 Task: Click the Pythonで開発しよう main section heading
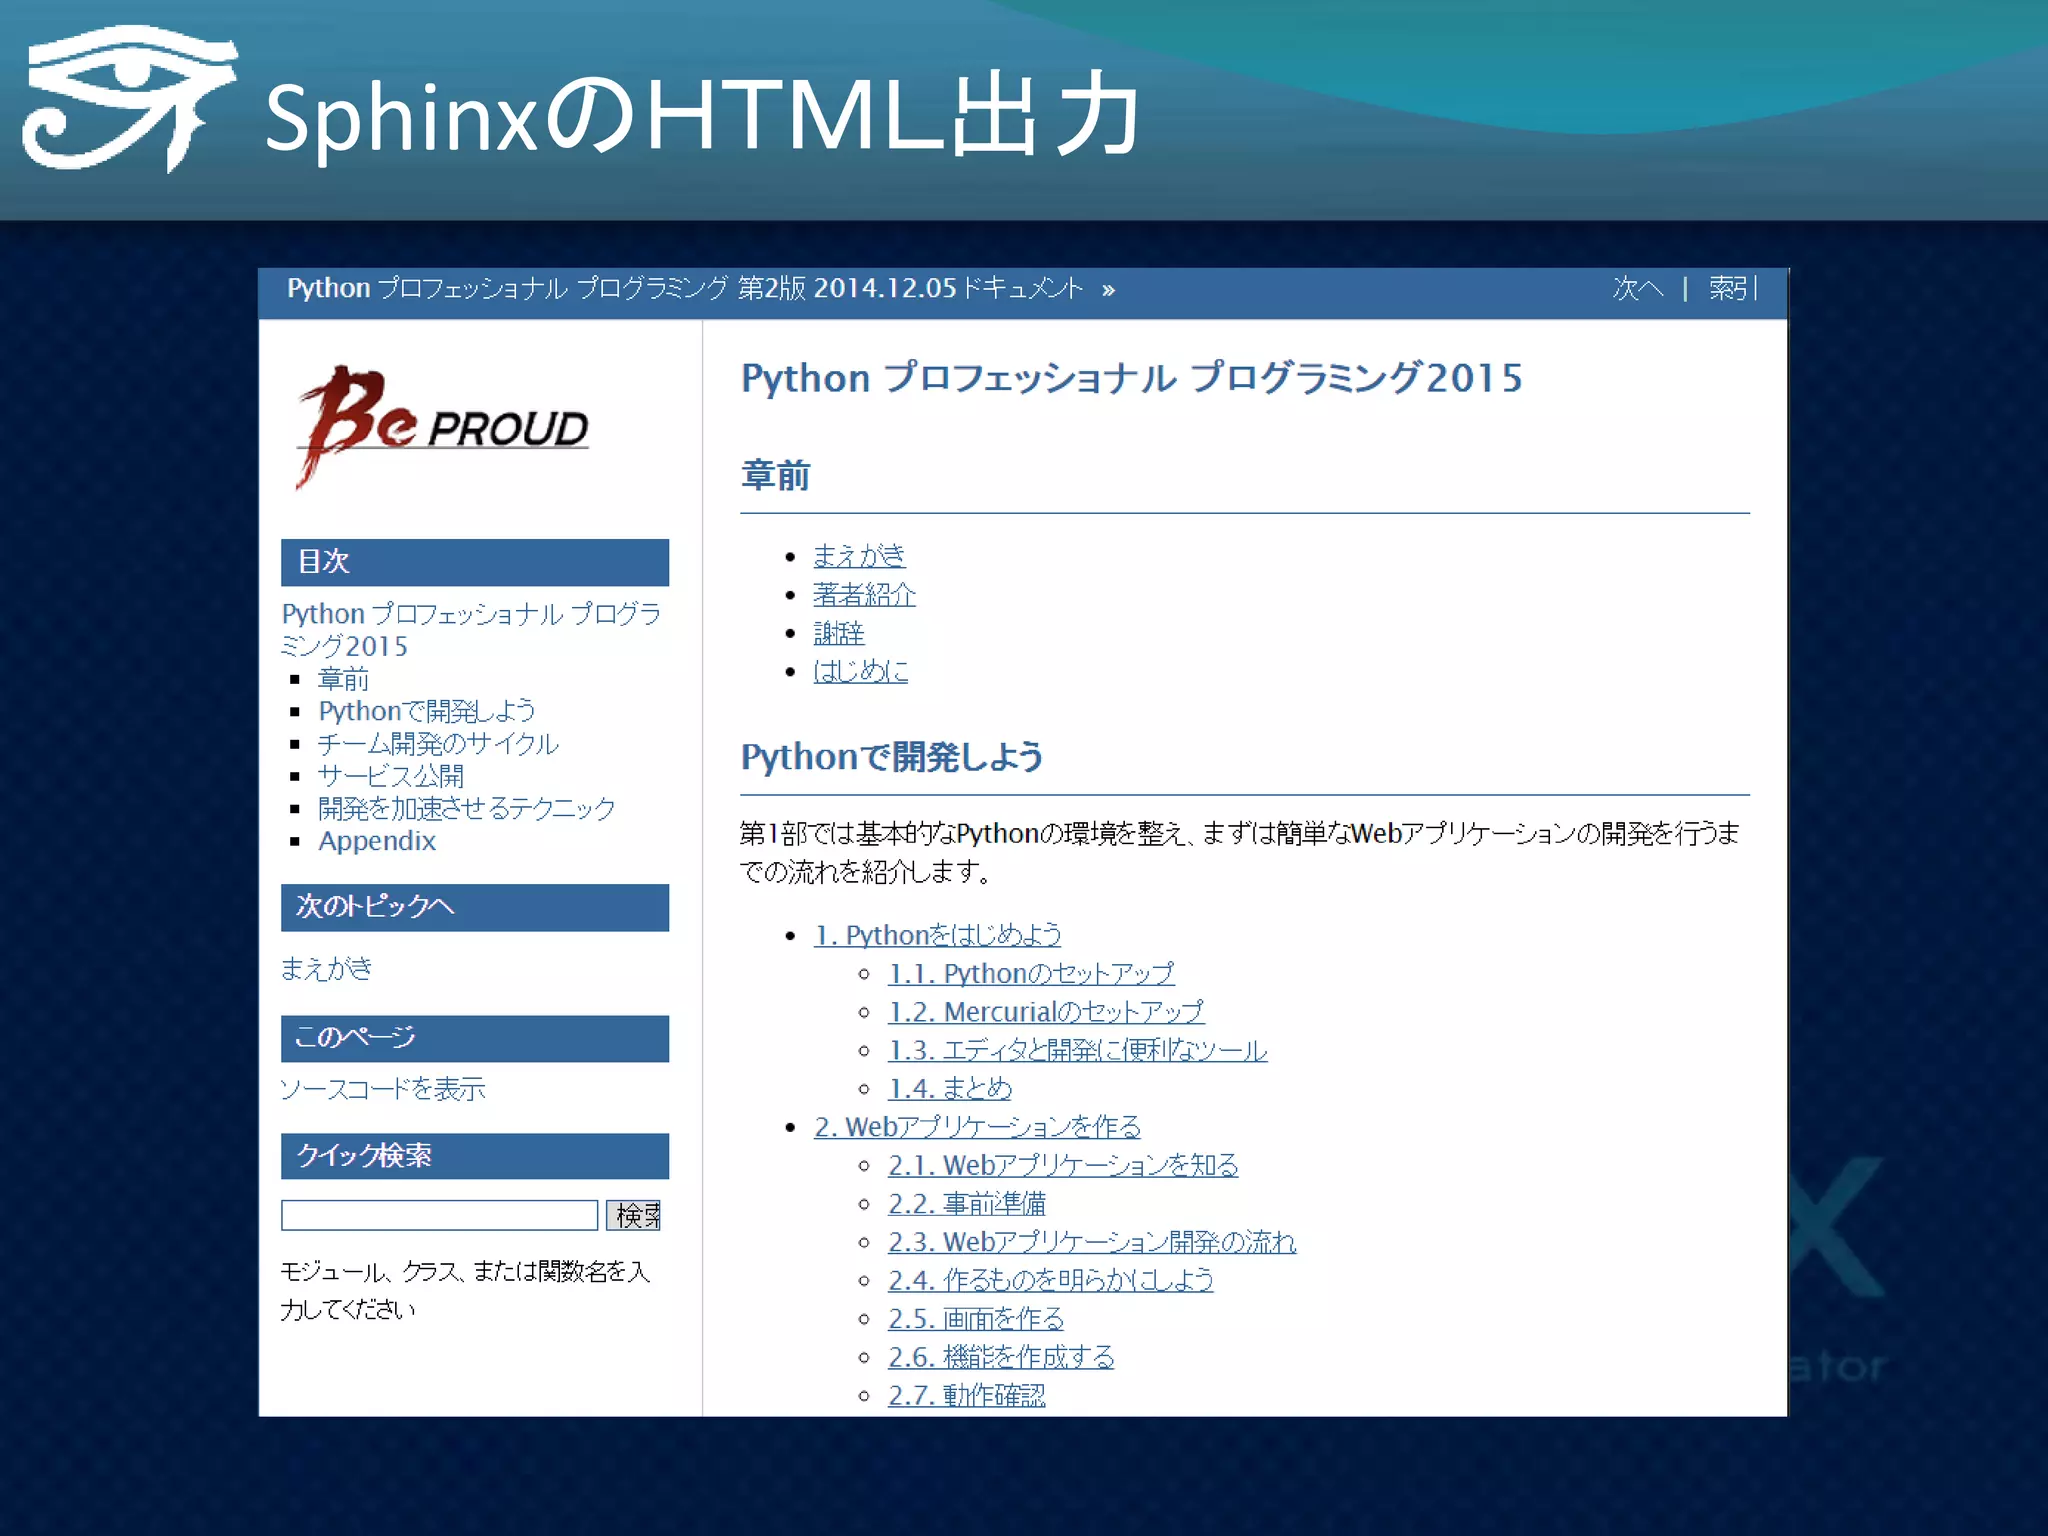[x=892, y=757]
